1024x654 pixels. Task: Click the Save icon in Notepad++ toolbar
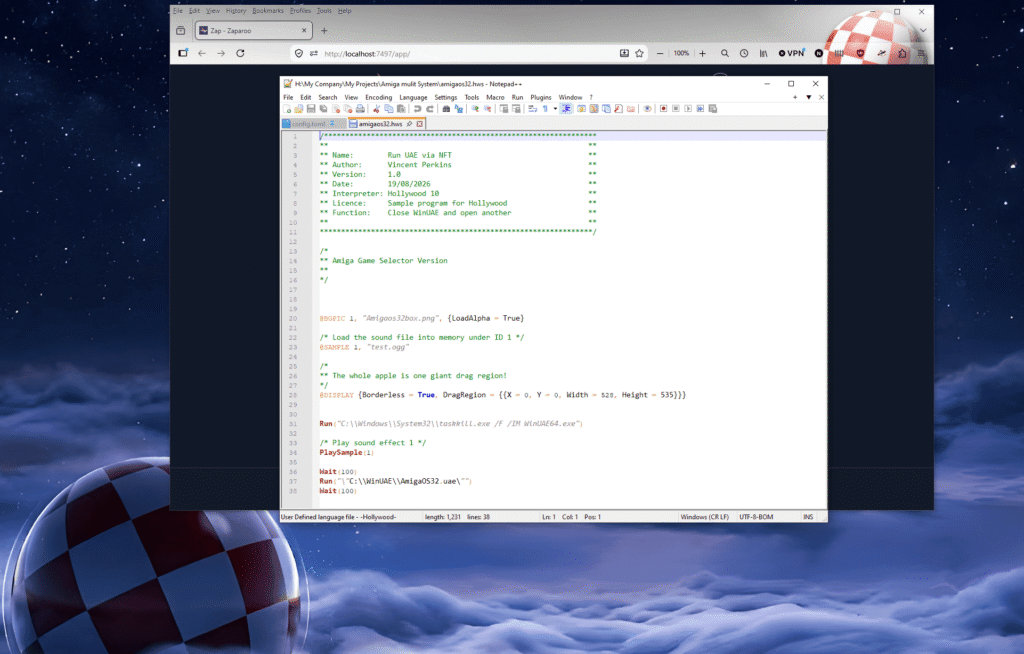tap(311, 108)
